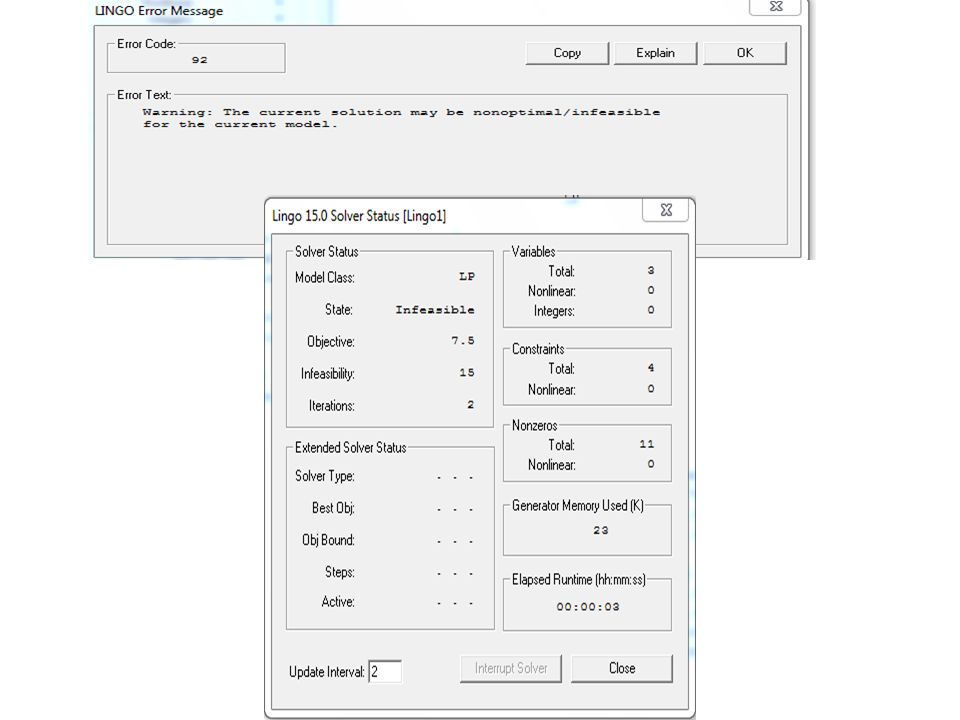Click the Close button in Solver Status
Viewport: 960px width, 720px height.
621,669
